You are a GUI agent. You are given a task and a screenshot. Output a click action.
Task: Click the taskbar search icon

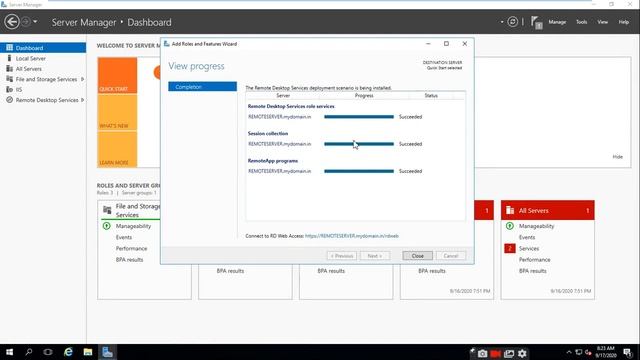click(x=29, y=352)
